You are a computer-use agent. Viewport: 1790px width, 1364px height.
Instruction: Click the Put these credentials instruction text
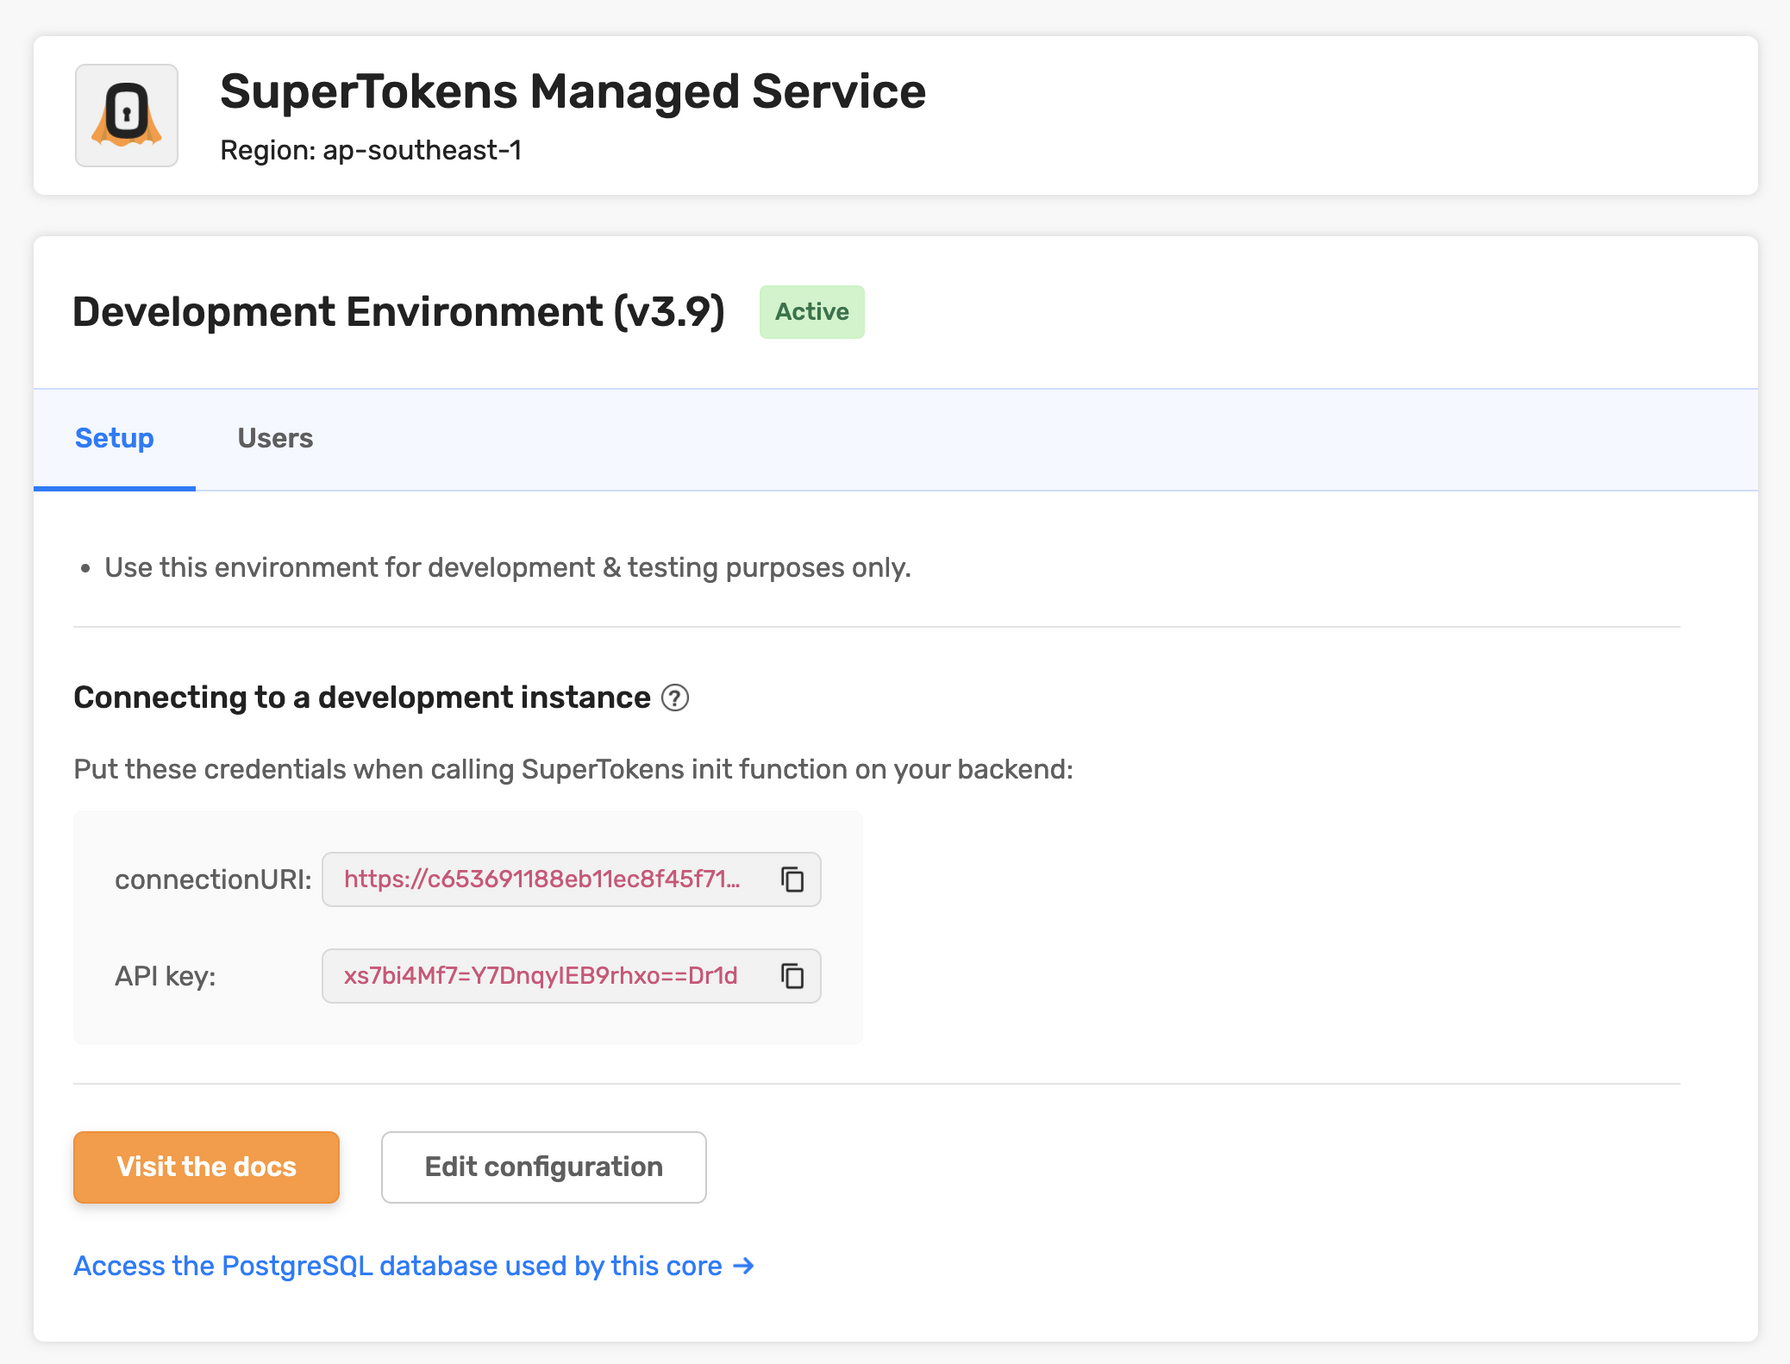572,770
